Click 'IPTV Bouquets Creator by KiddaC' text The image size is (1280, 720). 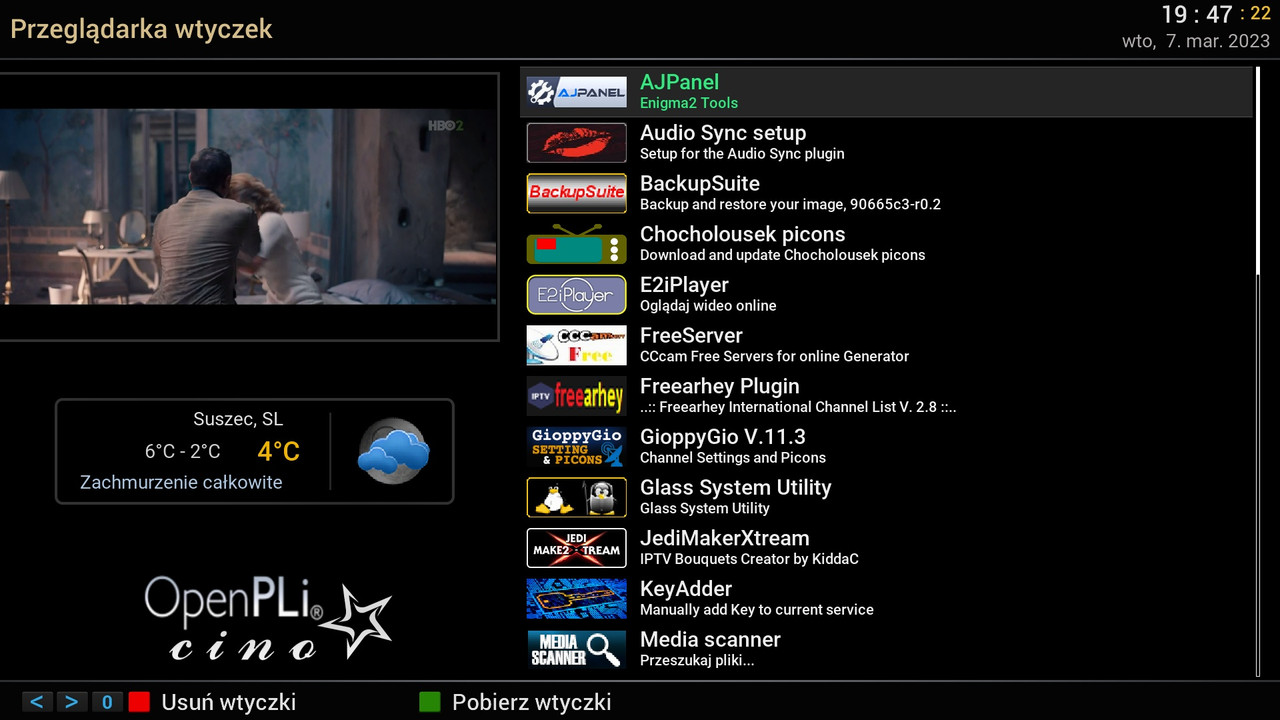pos(749,559)
